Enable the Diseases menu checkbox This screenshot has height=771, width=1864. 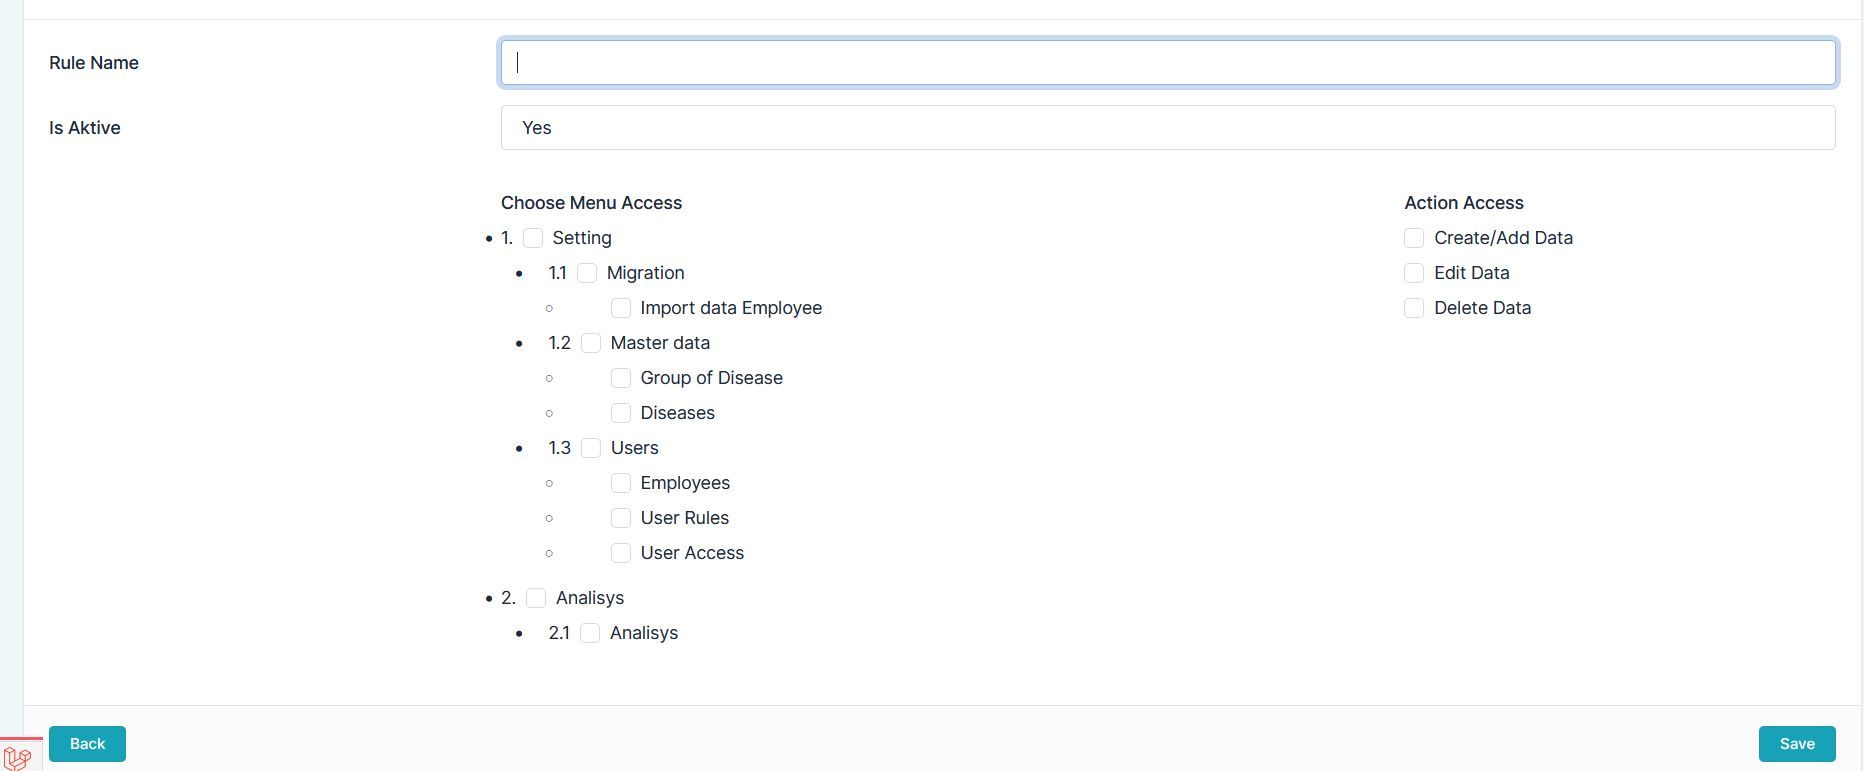pyautogui.click(x=621, y=413)
